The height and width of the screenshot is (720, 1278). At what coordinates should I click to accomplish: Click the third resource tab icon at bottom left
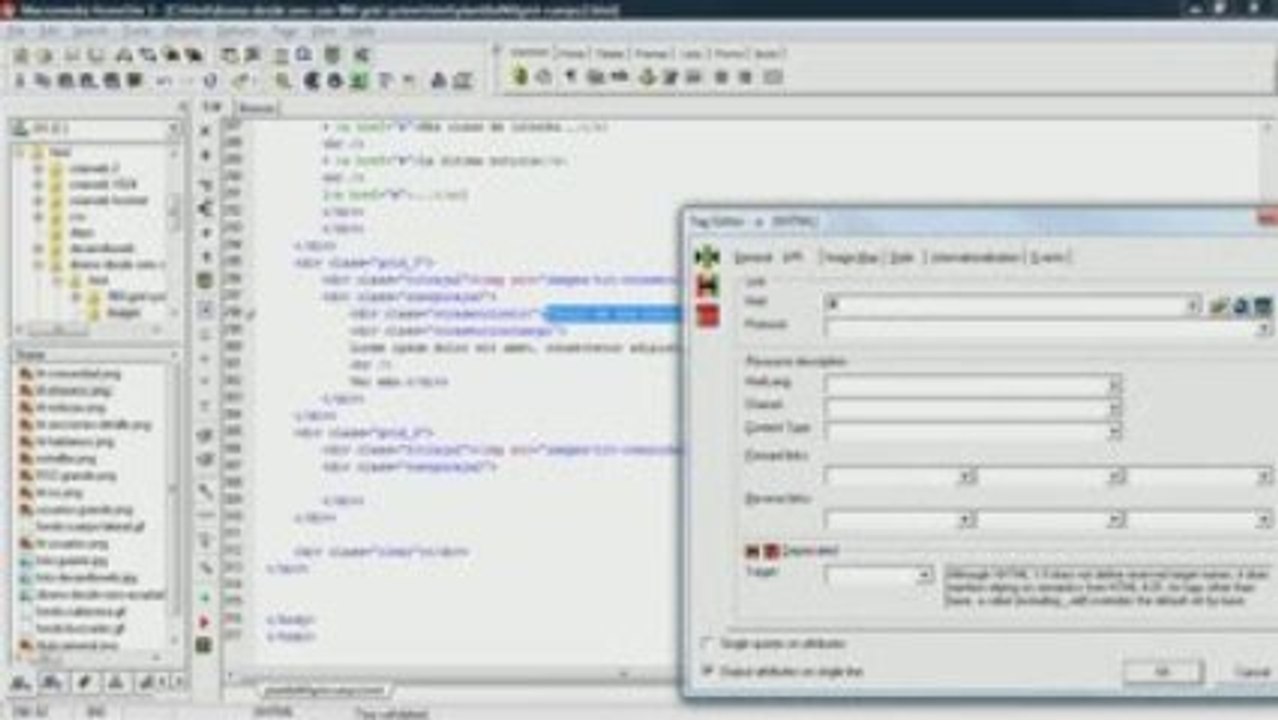coord(84,683)
